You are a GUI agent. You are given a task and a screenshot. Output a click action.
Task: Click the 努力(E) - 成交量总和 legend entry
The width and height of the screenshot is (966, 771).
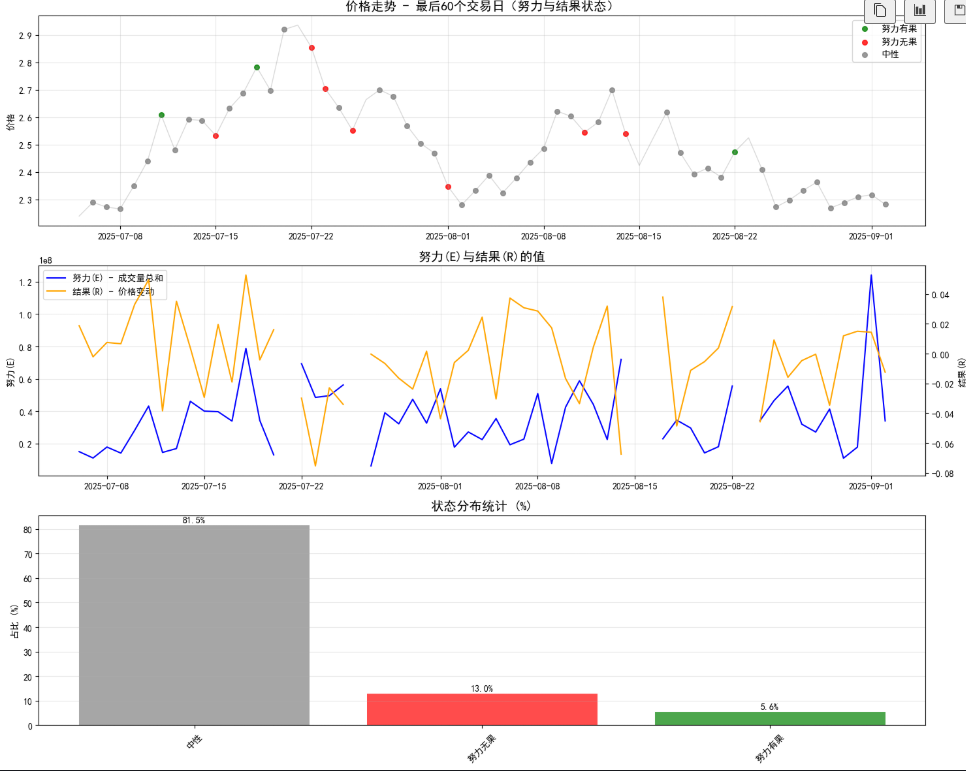[x=105, y=278]
